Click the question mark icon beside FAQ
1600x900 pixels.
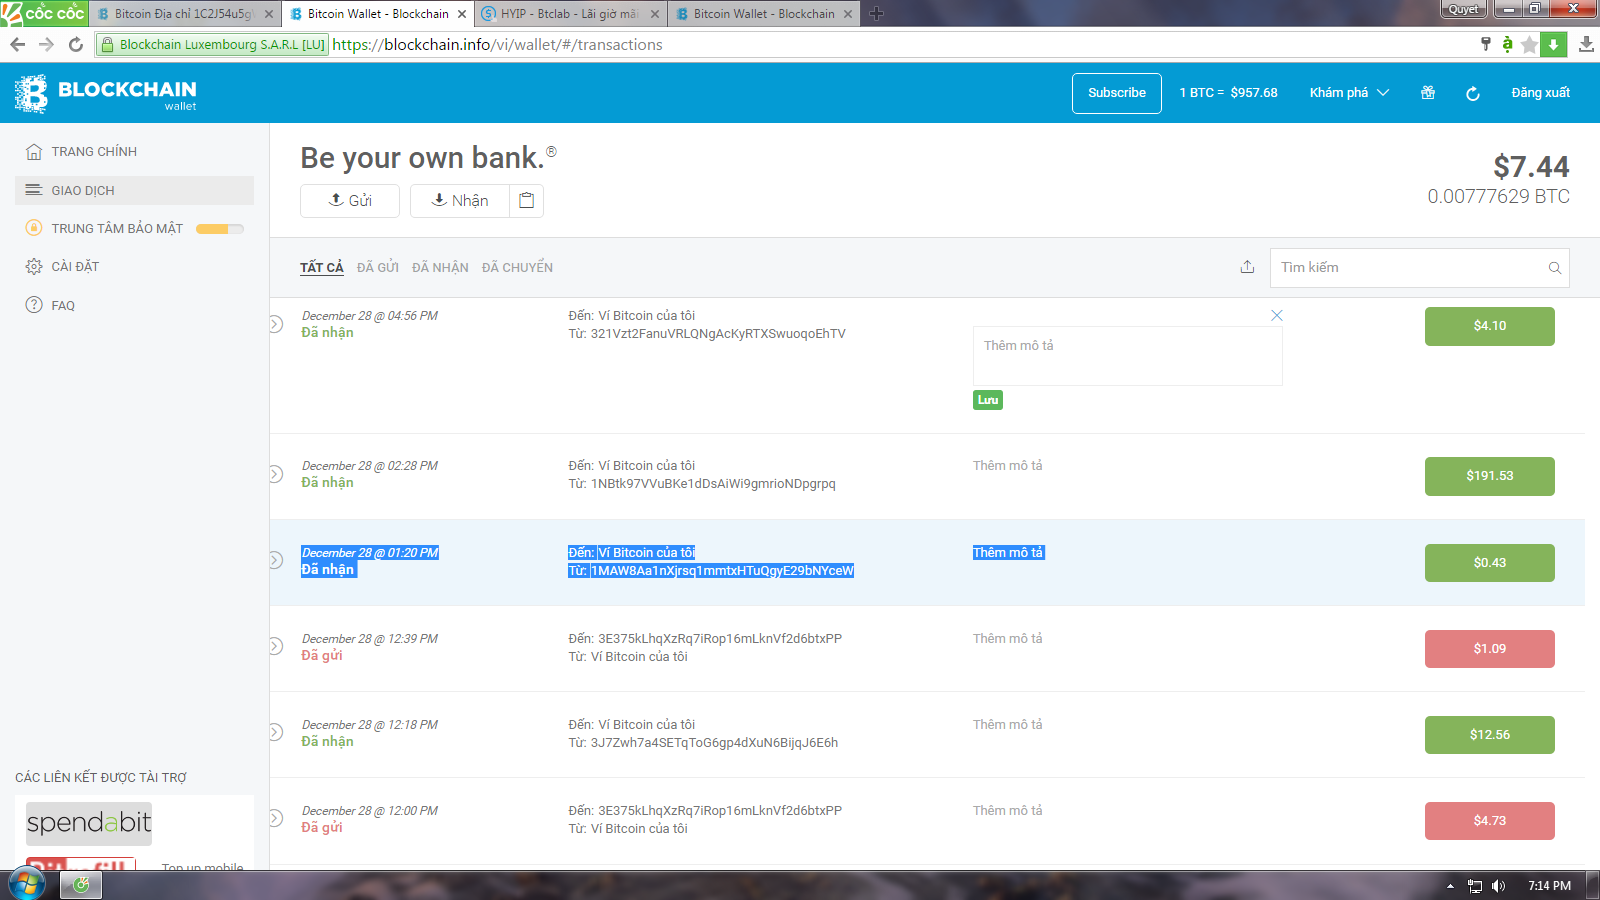point(34,305)
